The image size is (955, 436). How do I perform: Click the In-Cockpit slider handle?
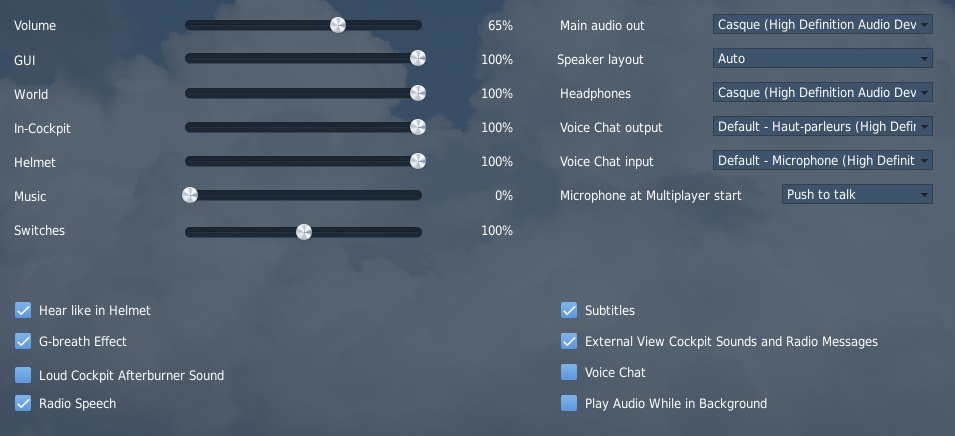pyautogui.click(x=418, y=127)
